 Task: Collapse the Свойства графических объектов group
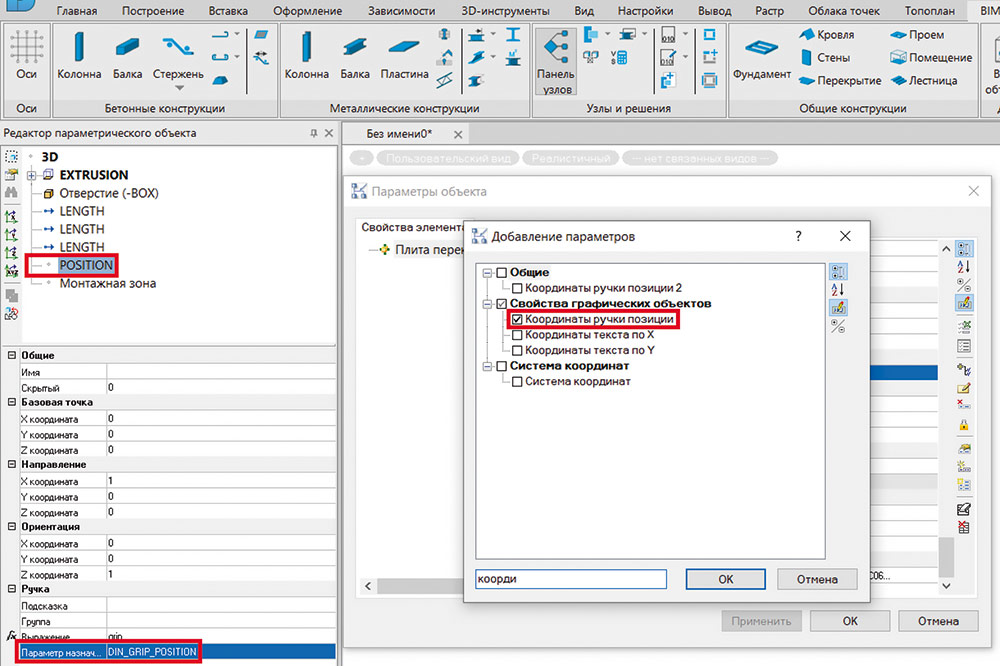click(487, 303)
